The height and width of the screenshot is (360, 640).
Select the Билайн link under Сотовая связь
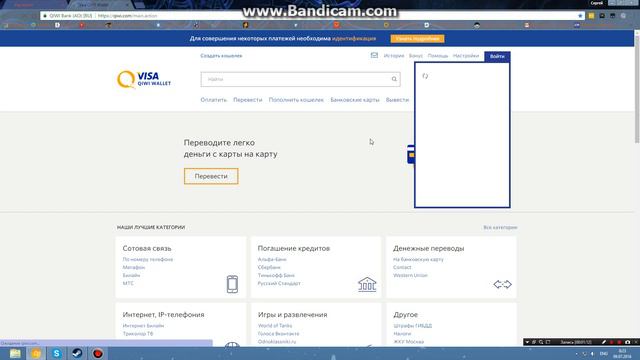(x=131, y=275)
